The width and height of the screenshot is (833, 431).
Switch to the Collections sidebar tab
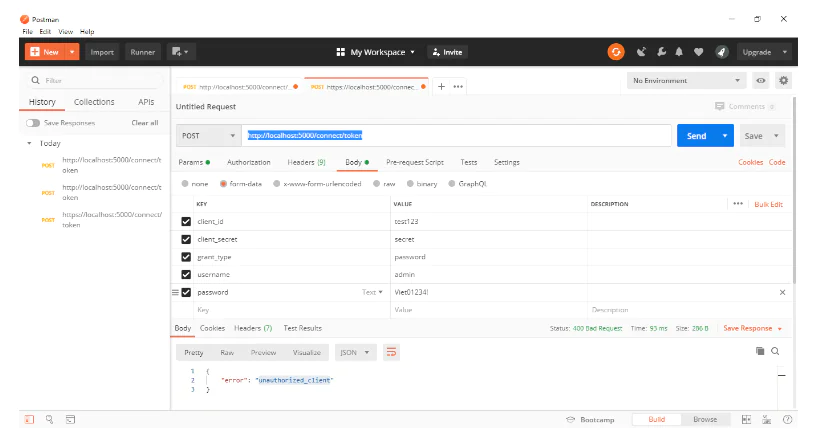point(94,102)
